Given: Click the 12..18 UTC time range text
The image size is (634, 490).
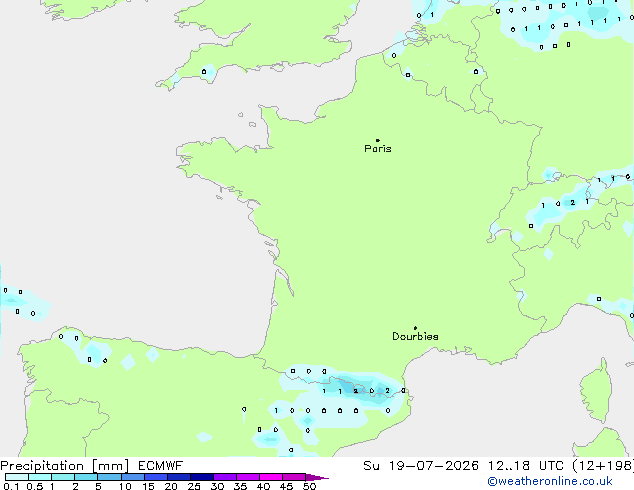Looking at the screenshot, I should tap(526, 466).
